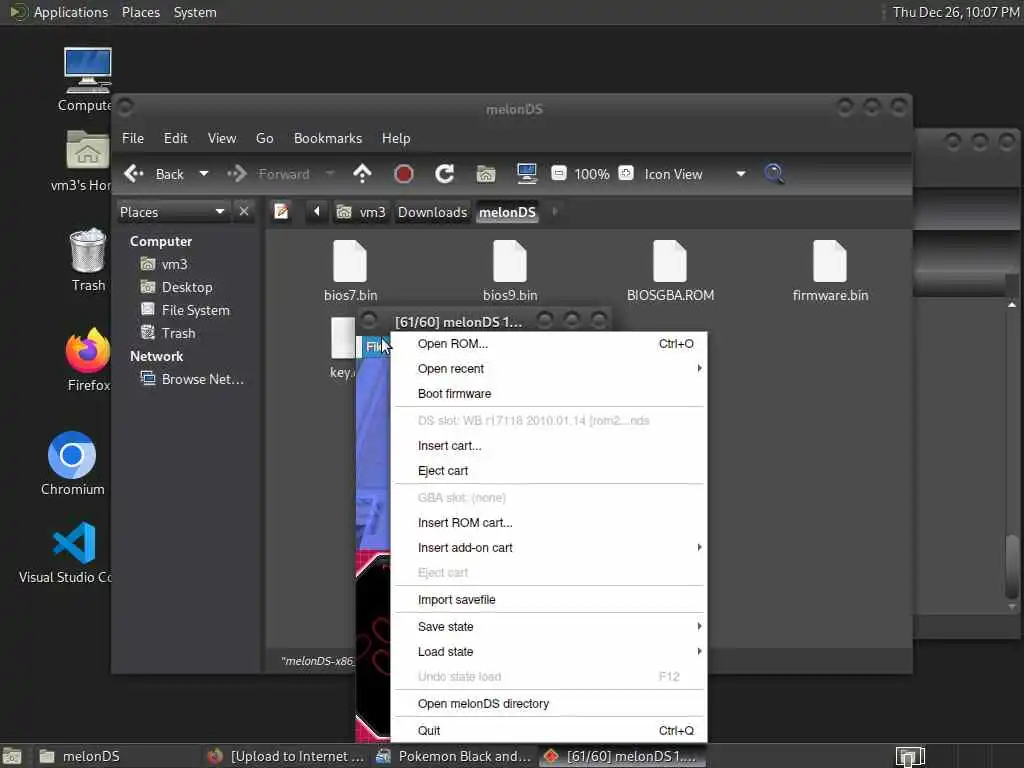Expand the Save state submenu

coord(549,626)
